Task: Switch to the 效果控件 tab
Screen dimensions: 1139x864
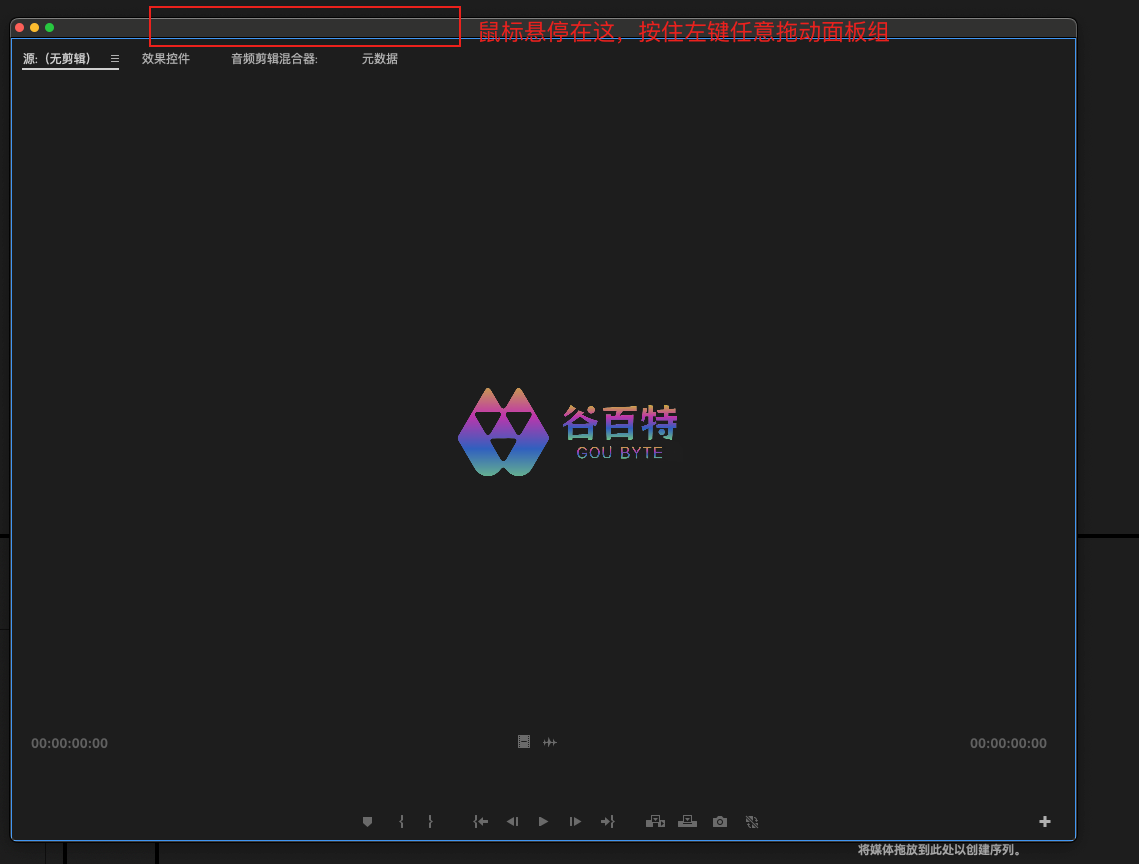Action: pyautogui.click(x=166, y=59)
